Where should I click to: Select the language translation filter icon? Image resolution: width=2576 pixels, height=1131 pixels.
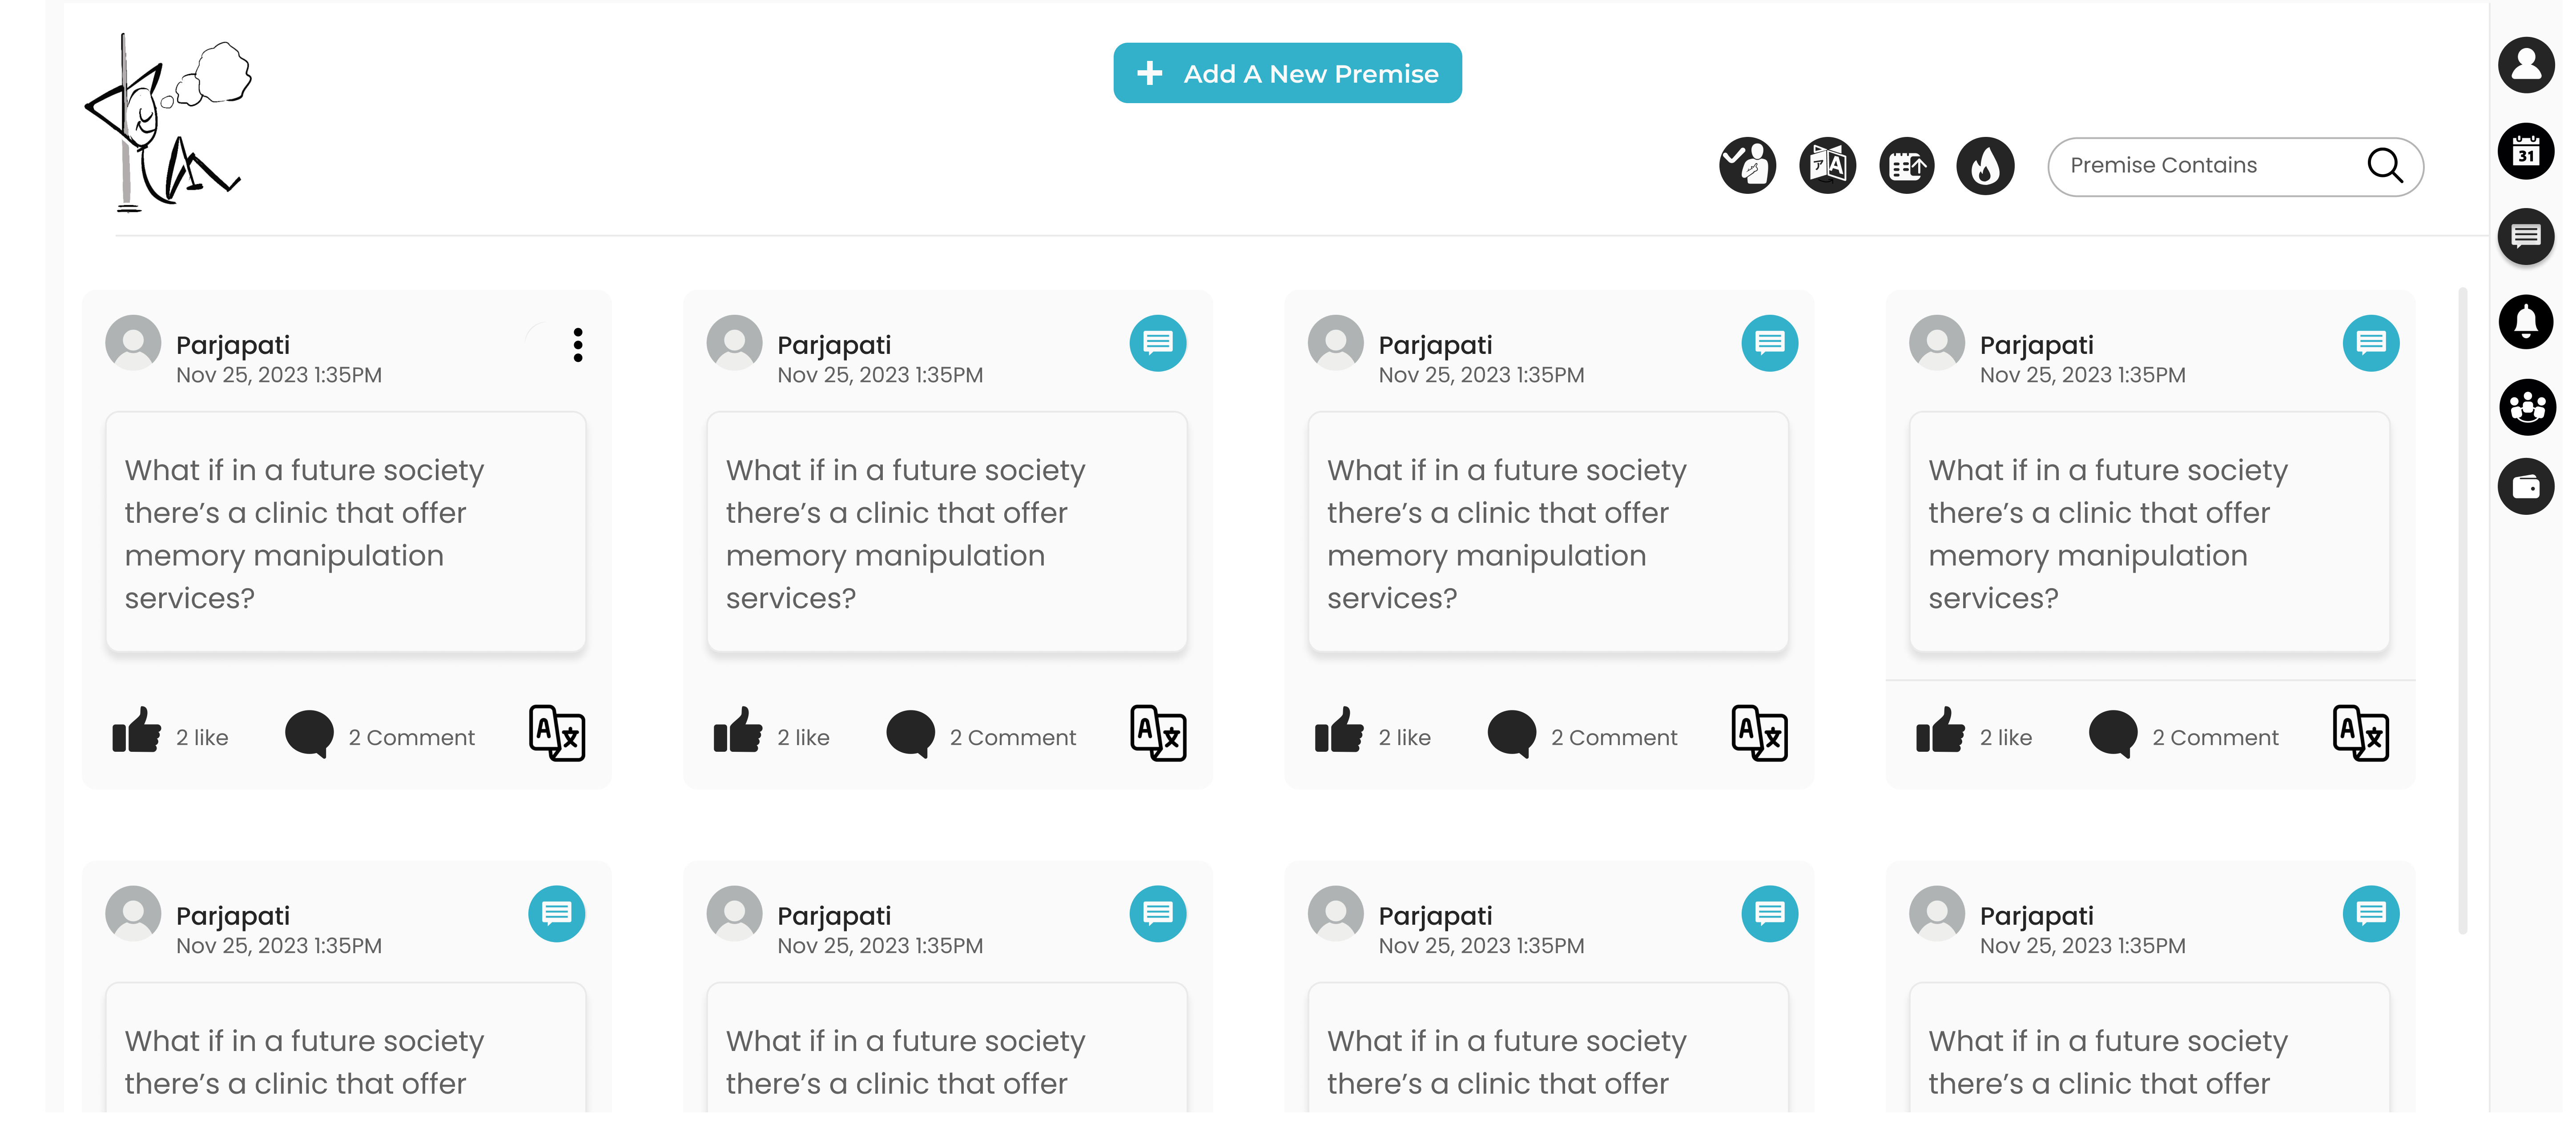click(1827, 166)
